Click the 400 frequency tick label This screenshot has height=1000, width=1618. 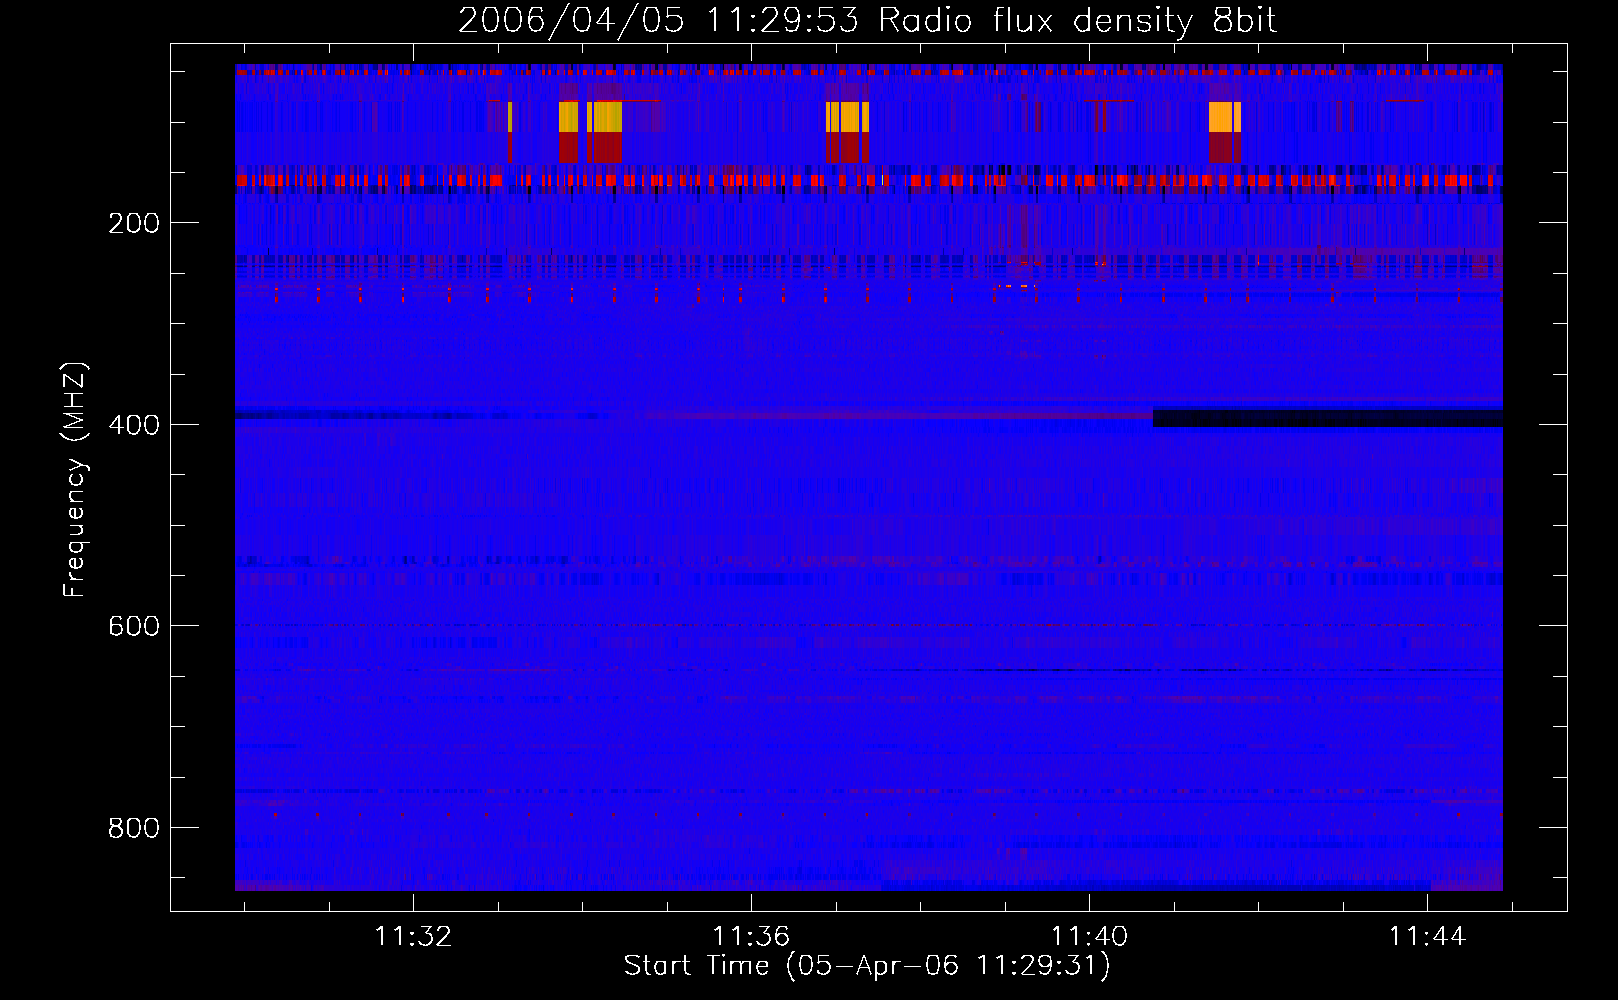pyautogui.click(x=134, y=425)
